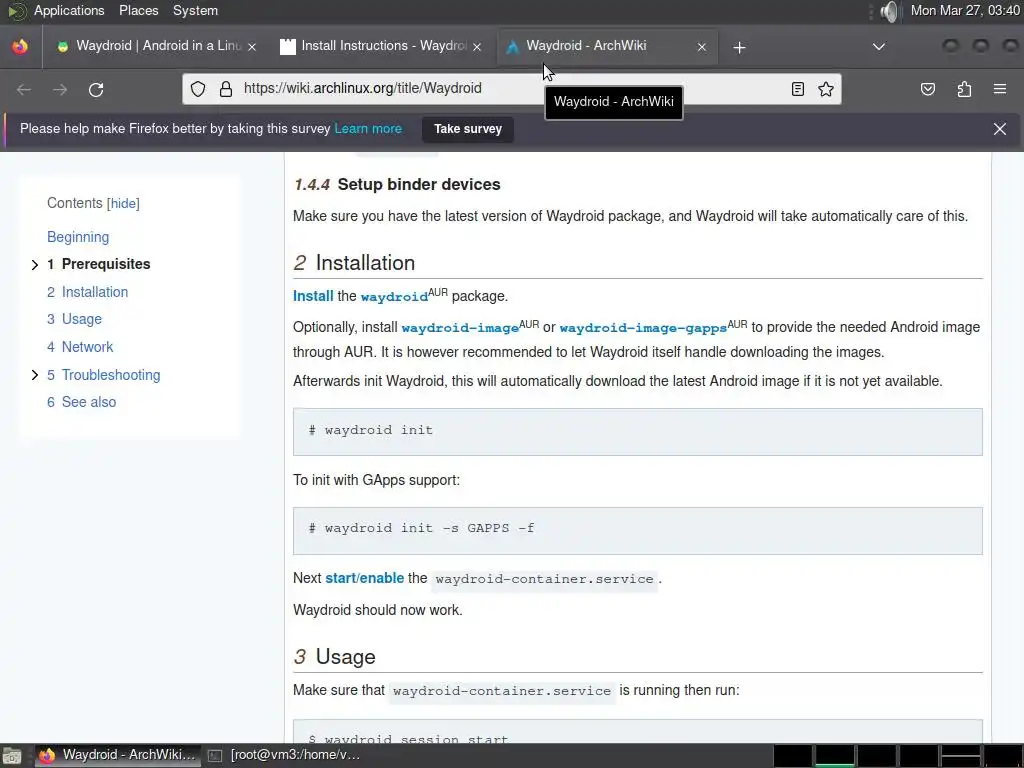Expand the Troubleshooting section in contents

[x=35, y=375]
